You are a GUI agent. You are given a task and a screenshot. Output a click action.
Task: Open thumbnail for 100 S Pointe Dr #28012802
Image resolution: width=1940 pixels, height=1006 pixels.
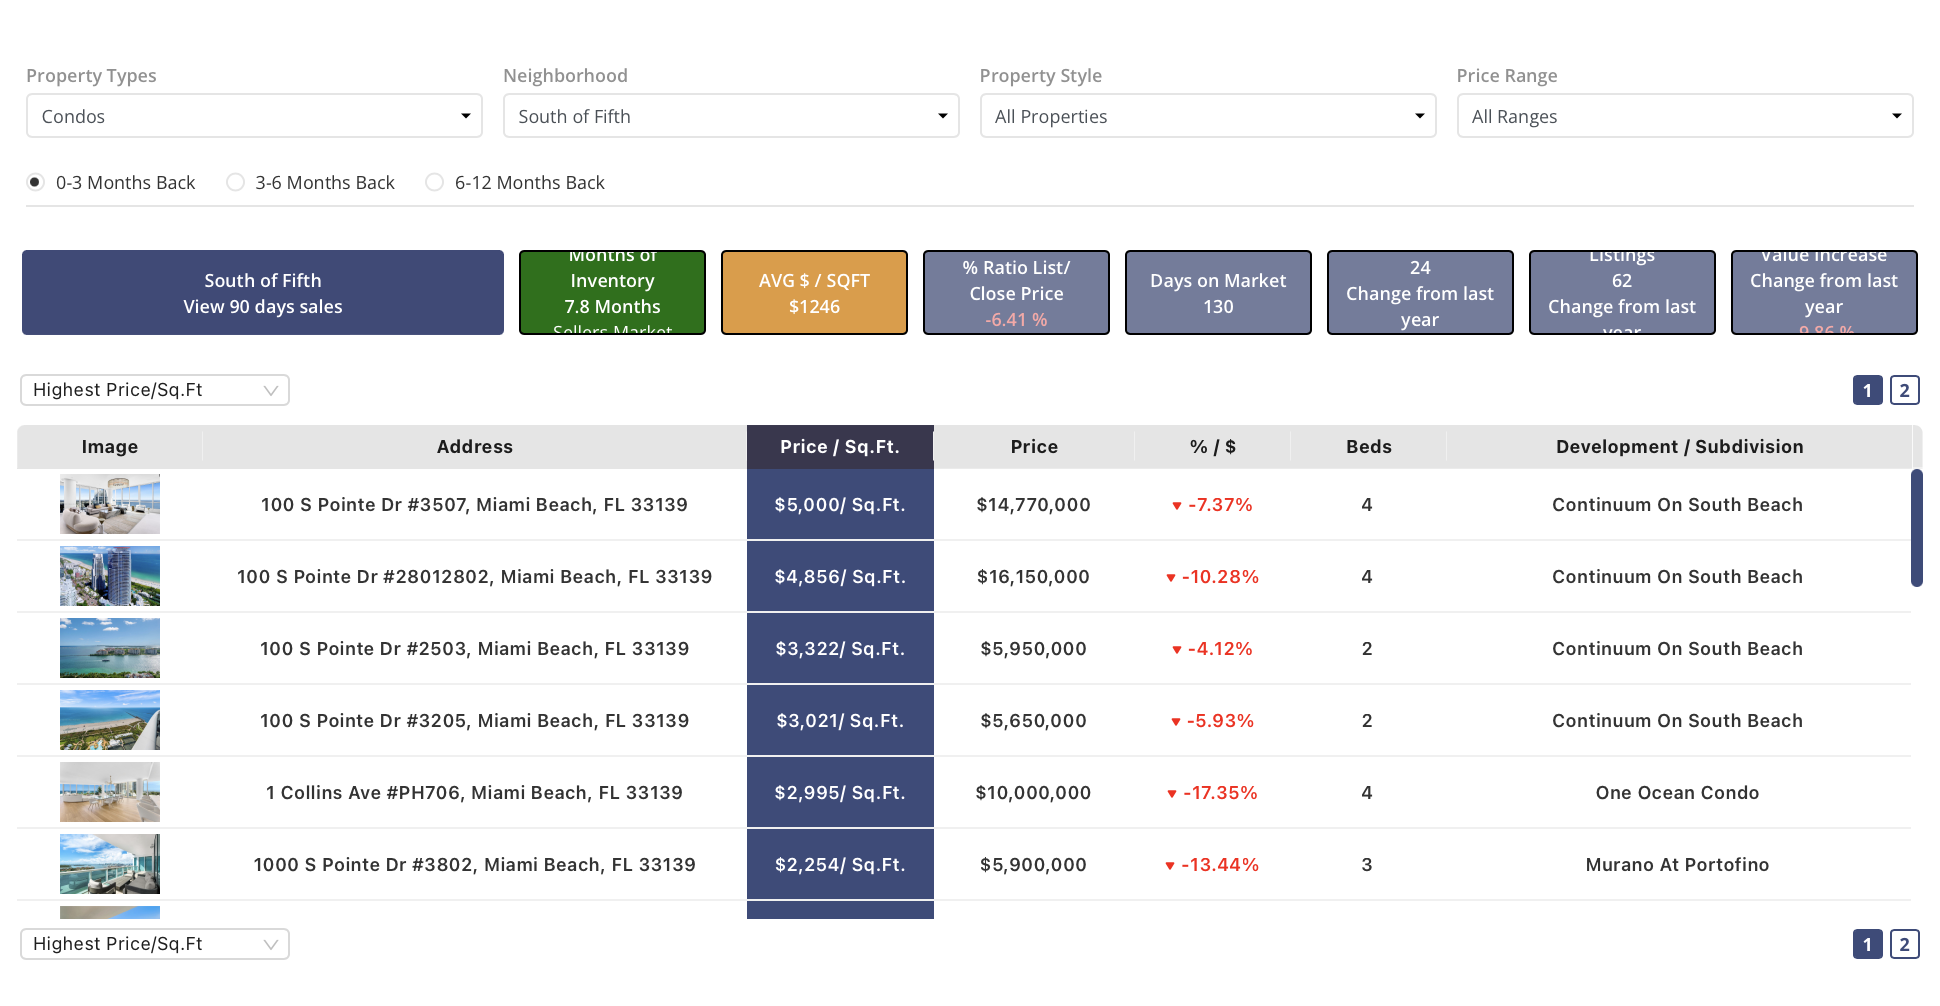110,576
